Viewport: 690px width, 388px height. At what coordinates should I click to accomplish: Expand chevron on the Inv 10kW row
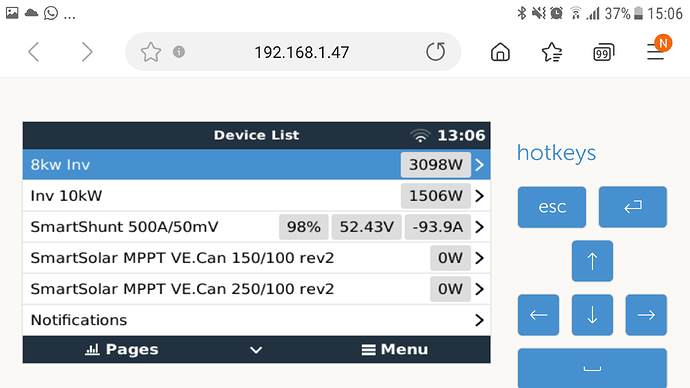(x=480, y=196)
